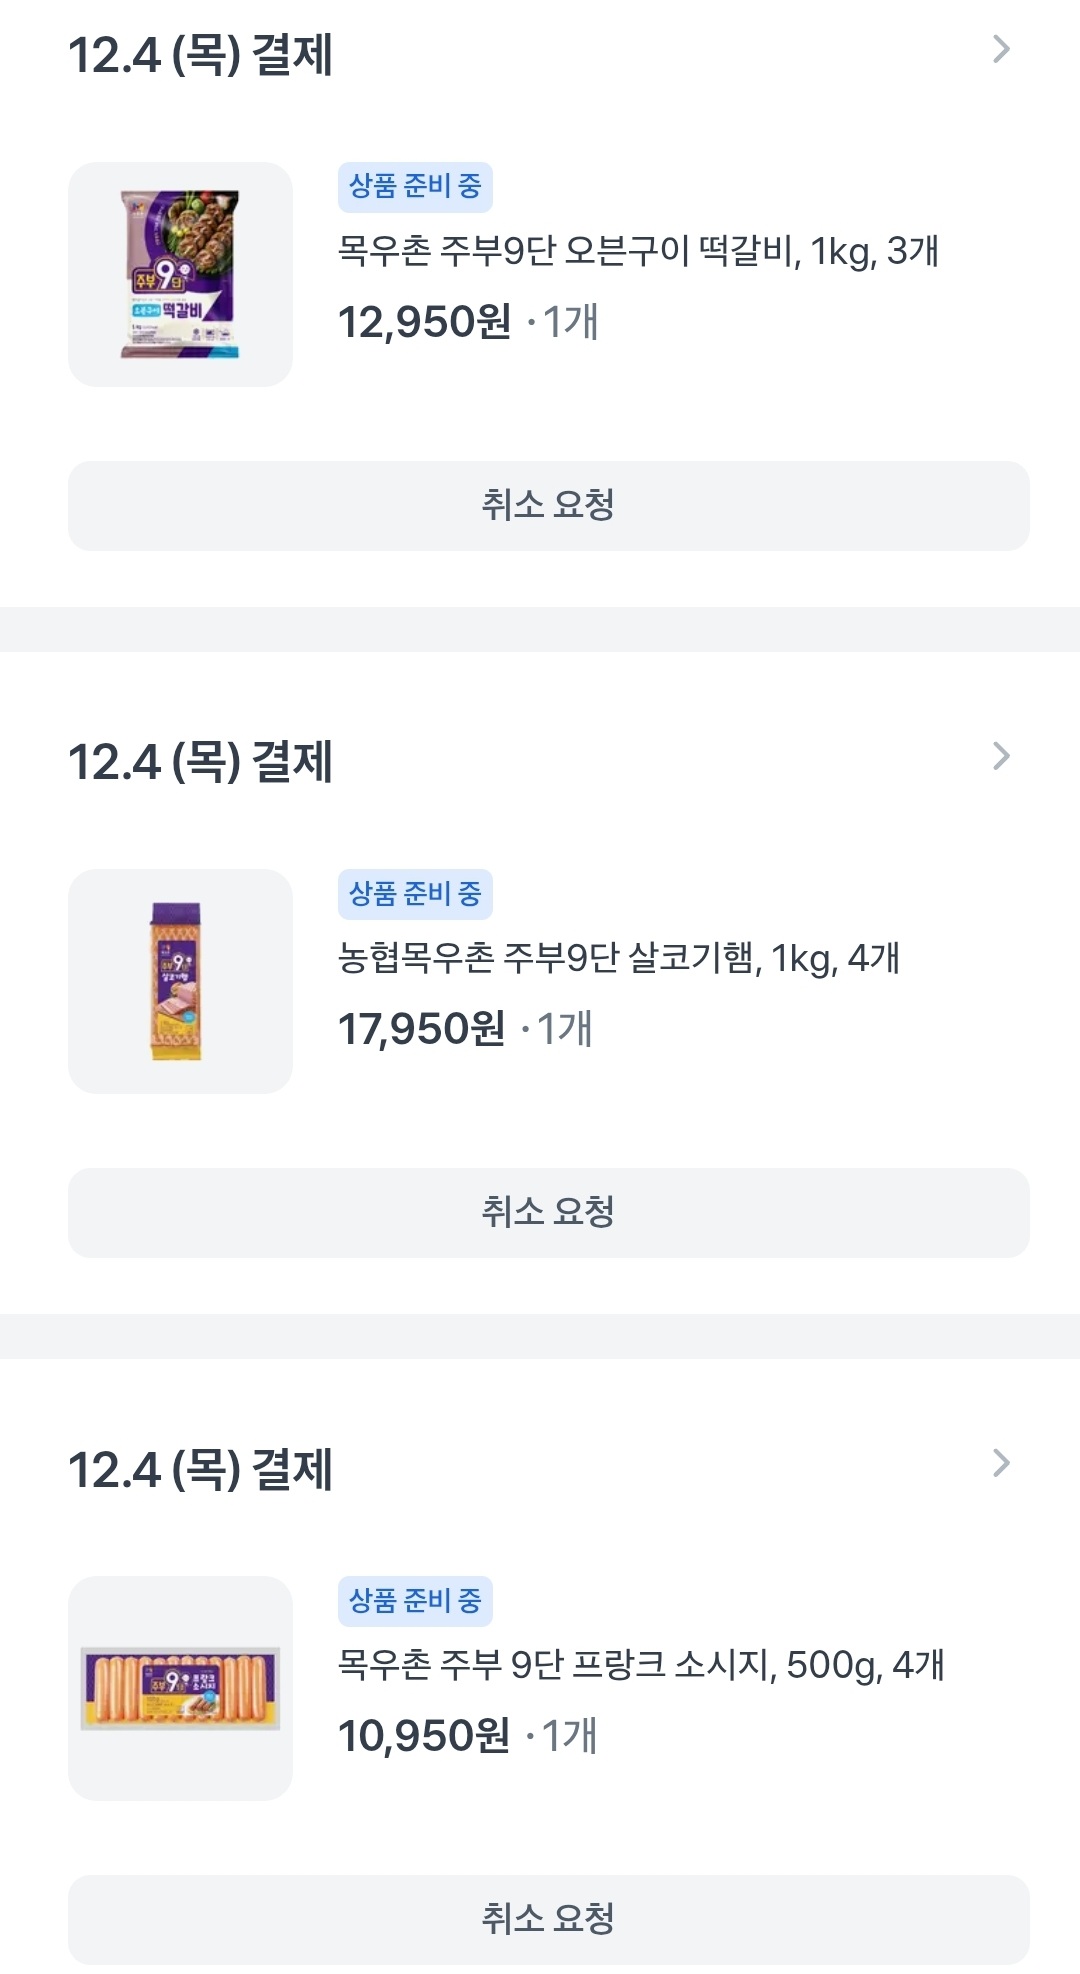The width and height of the screenshot is (1080, 1974).
Task: Select 농협목우촌 주부9단 살코기햄 product name
Action: (x=618, y=958)
